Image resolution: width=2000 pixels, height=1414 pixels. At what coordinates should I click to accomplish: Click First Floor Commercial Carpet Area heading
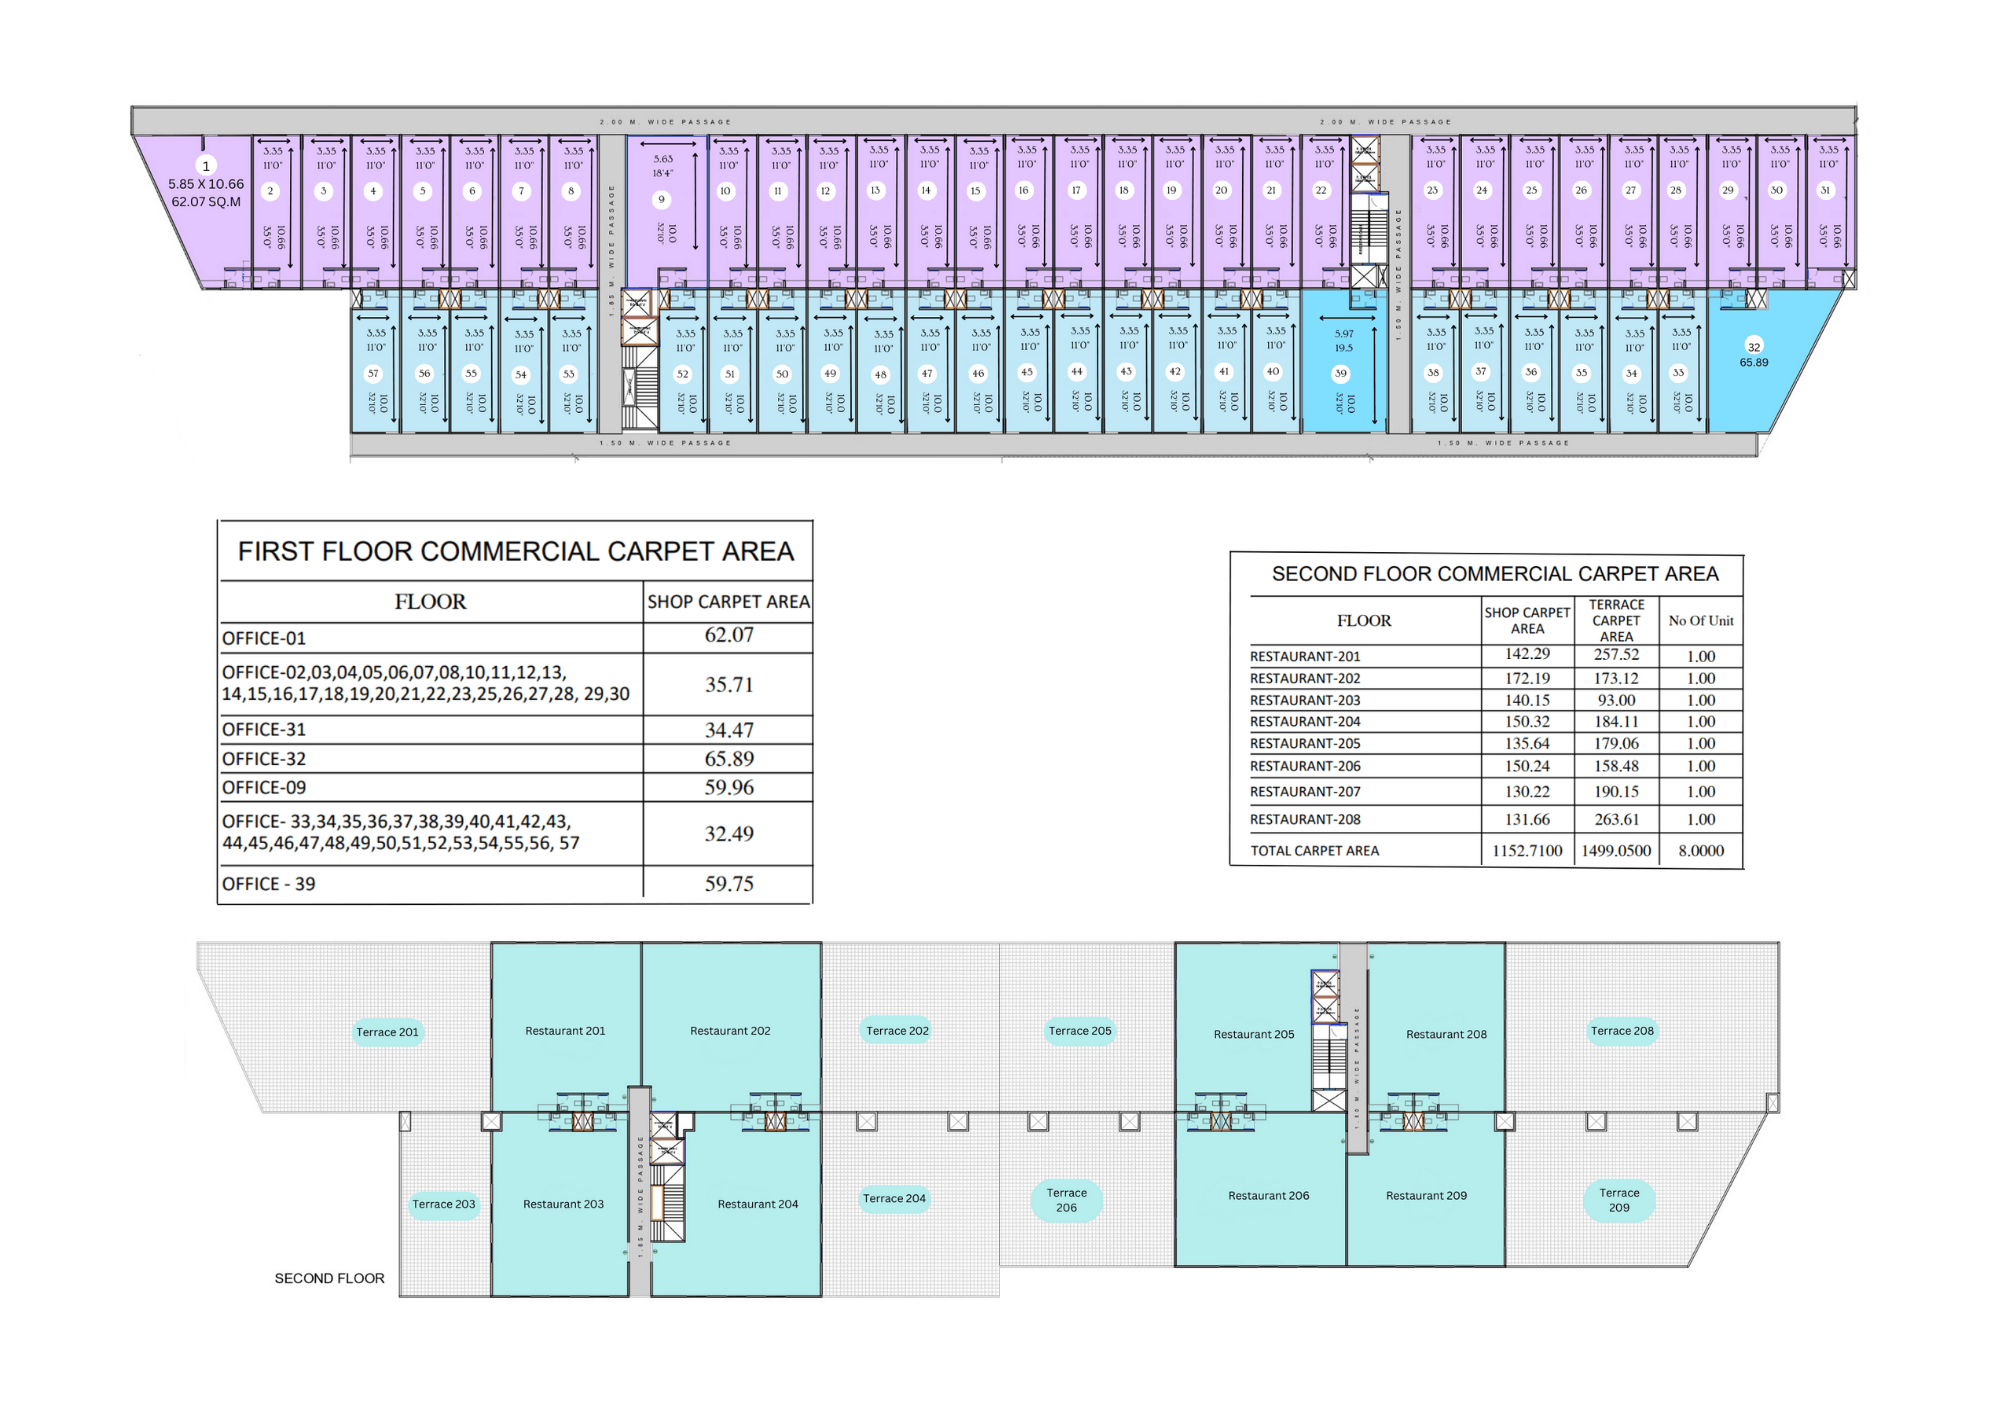point(515,551)
